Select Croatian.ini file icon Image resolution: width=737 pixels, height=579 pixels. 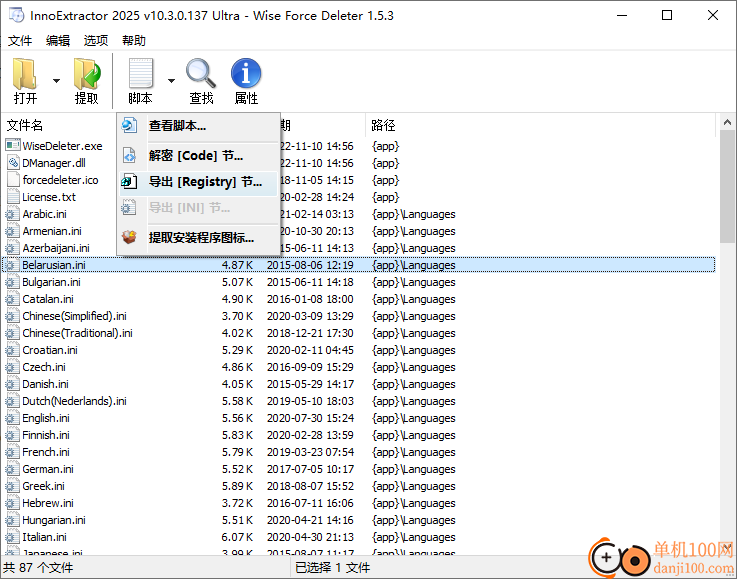(13, 350)
